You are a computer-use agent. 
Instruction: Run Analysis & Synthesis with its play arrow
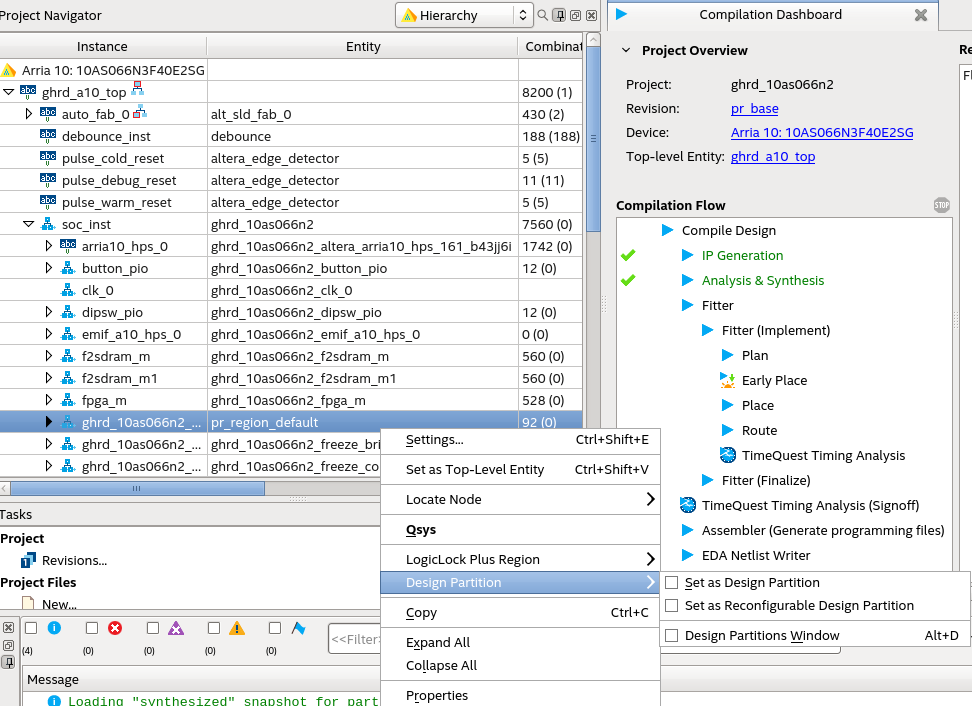(x=687, y=280)
